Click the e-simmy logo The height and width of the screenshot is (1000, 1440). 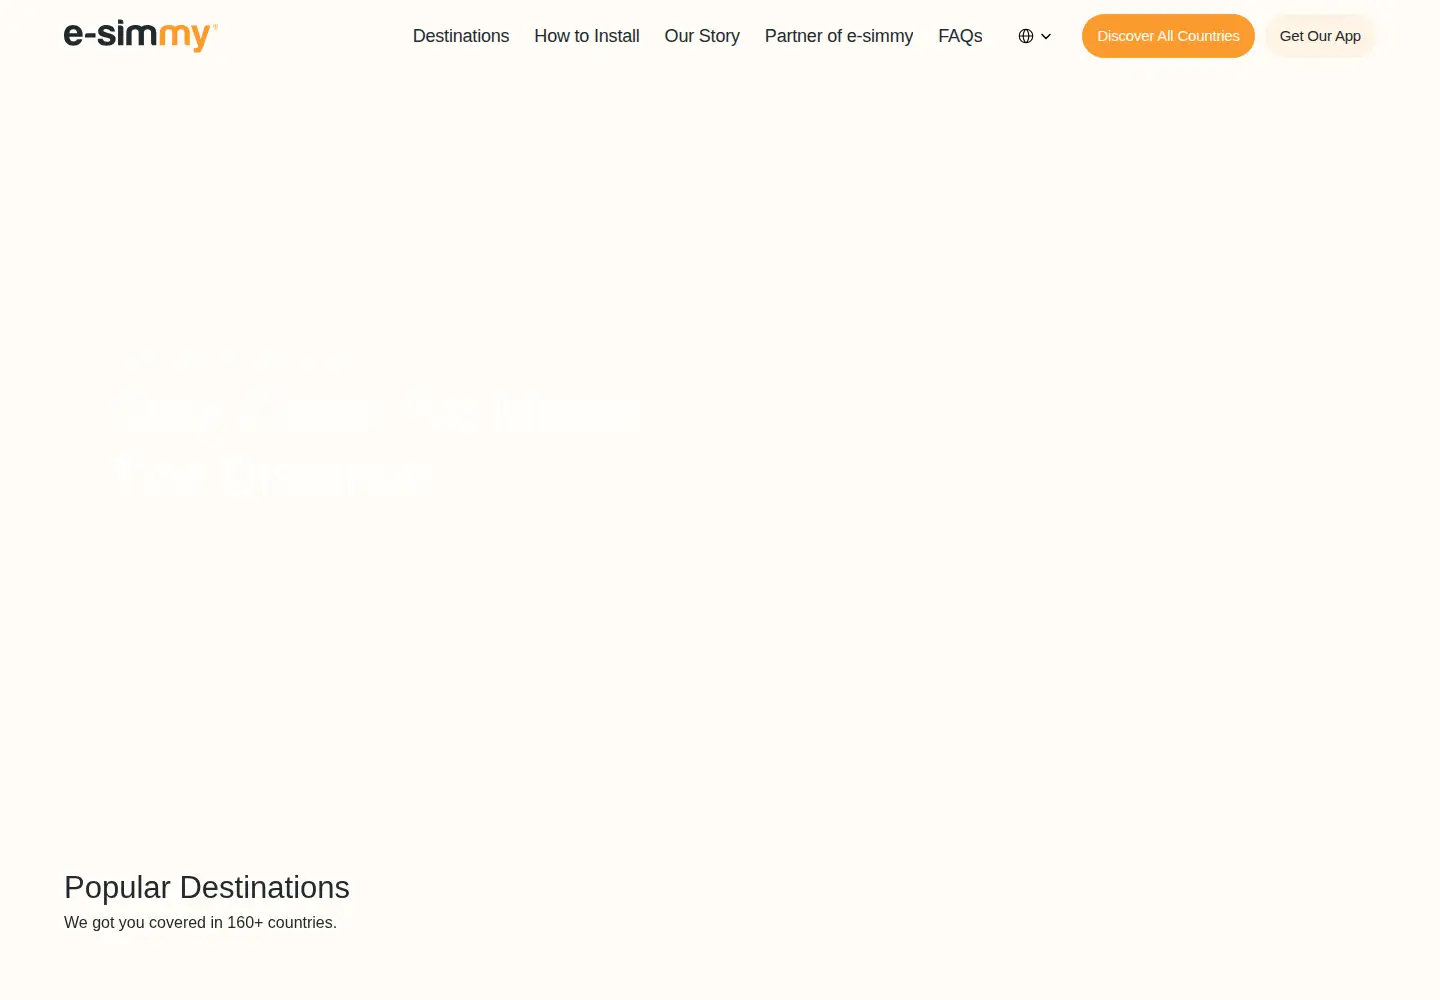[141, 36]
